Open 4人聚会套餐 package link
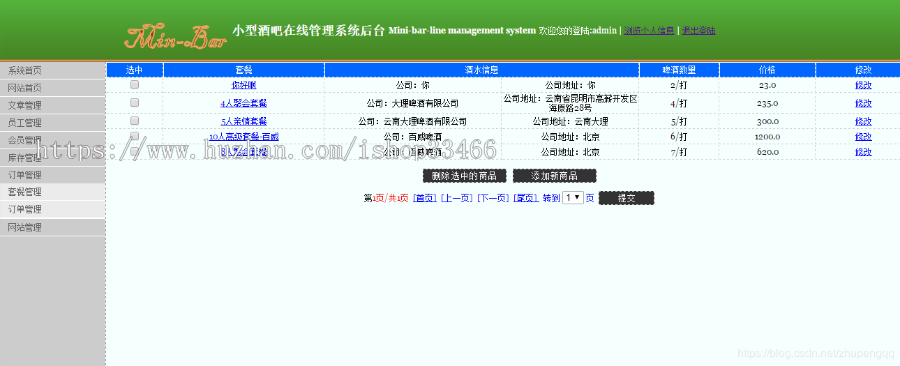This screenshot has width=900, height=366. [x=244, y=103]
